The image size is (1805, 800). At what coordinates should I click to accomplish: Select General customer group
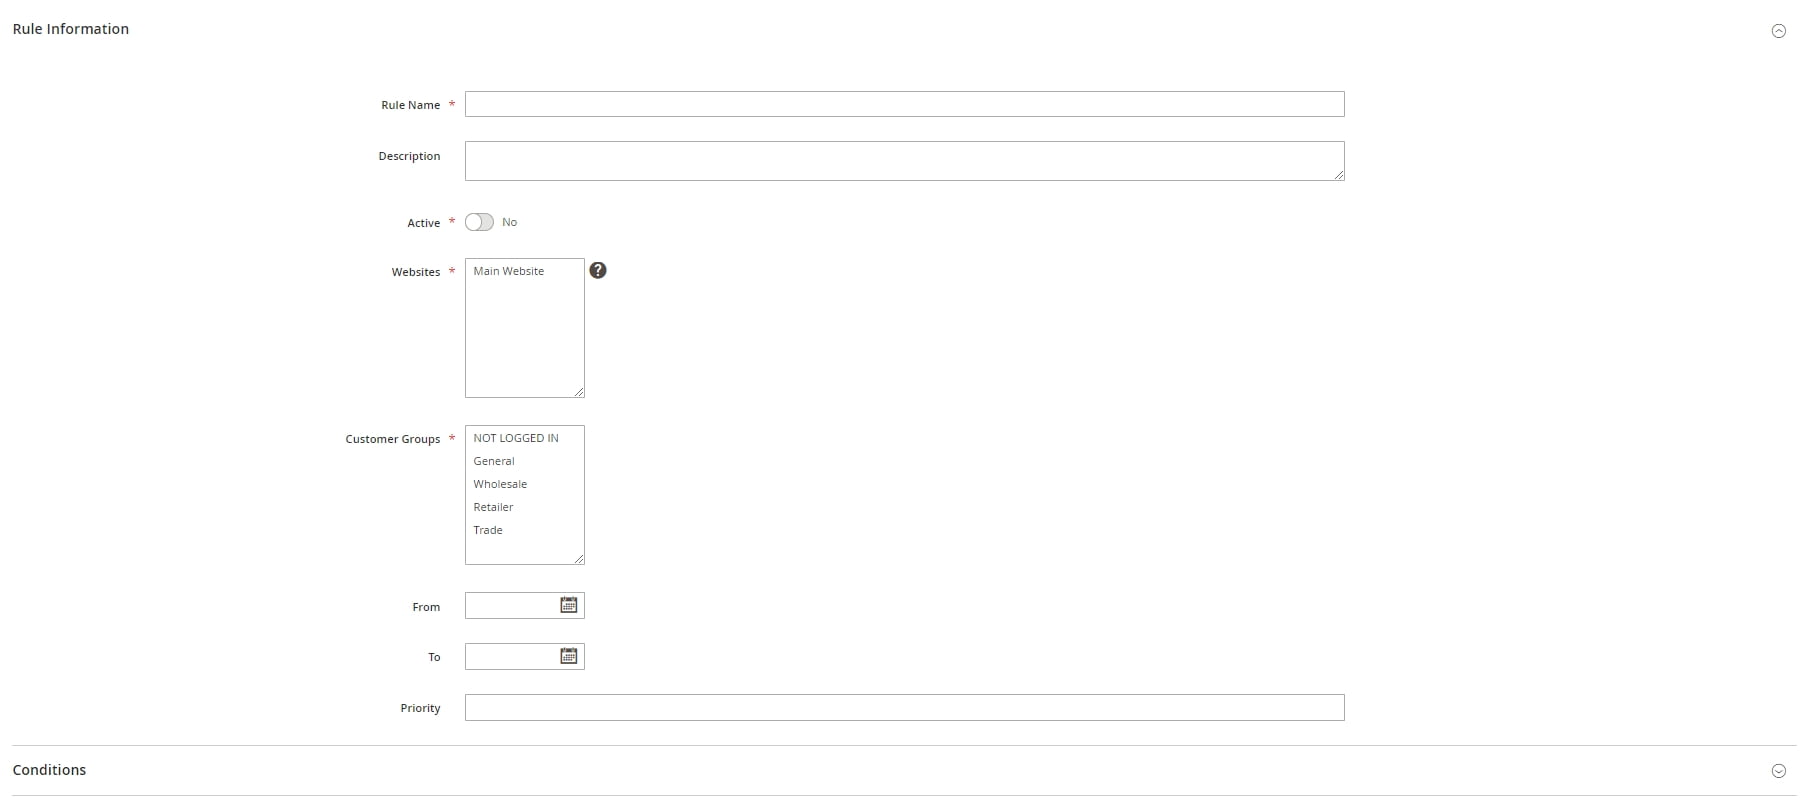(x=494, y=461)
